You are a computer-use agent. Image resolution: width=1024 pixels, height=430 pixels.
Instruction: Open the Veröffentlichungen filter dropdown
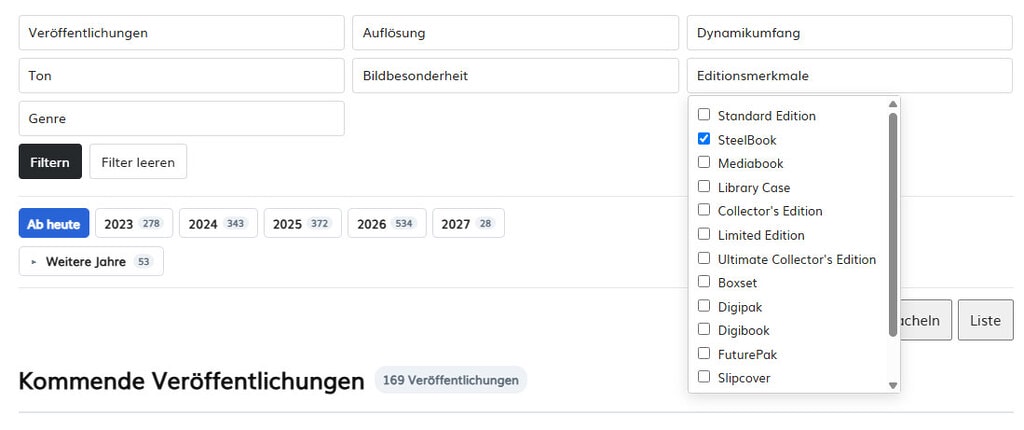pyautogui.click(x=182, y=33)
